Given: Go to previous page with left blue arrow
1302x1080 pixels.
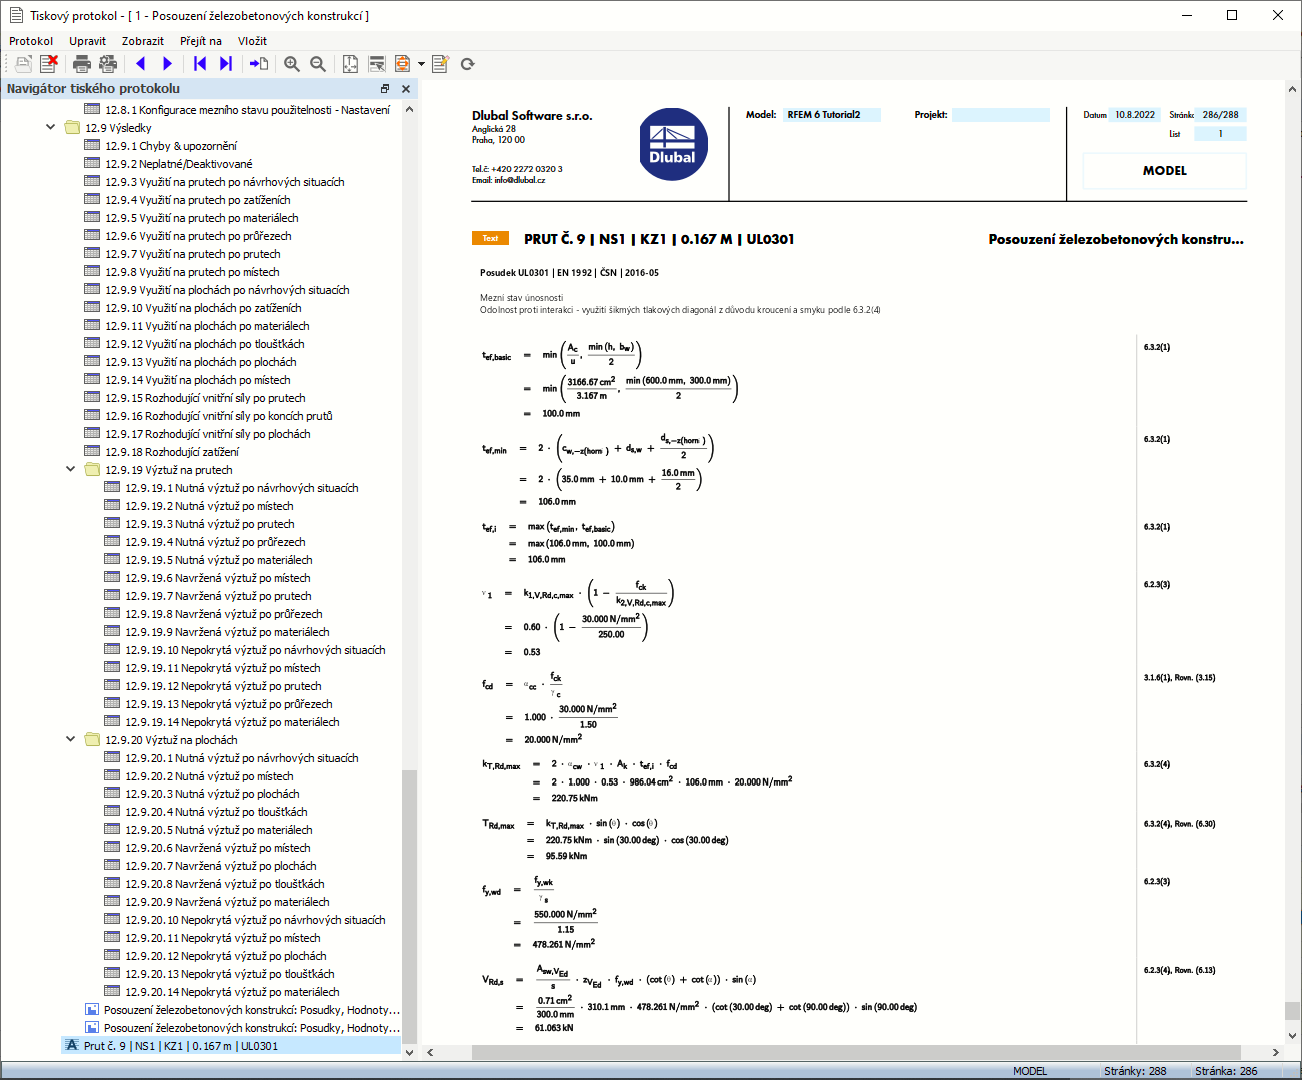Looking at the screenshot, I should coord(141,64).
